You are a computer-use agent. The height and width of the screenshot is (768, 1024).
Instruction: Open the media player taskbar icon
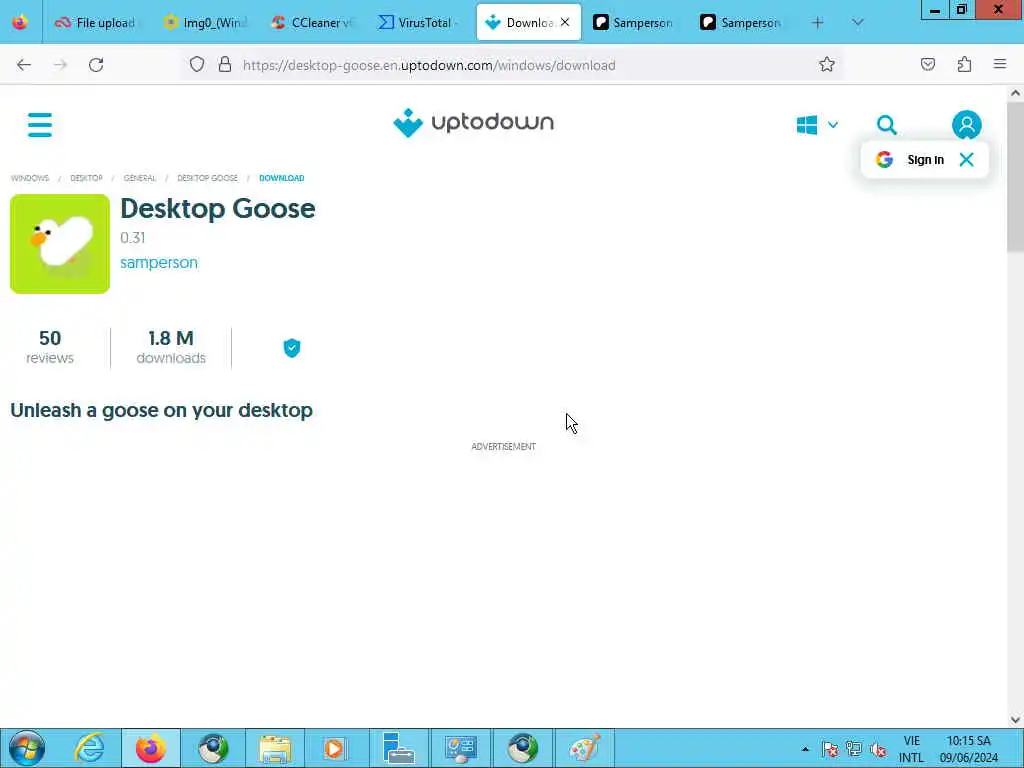334,748
